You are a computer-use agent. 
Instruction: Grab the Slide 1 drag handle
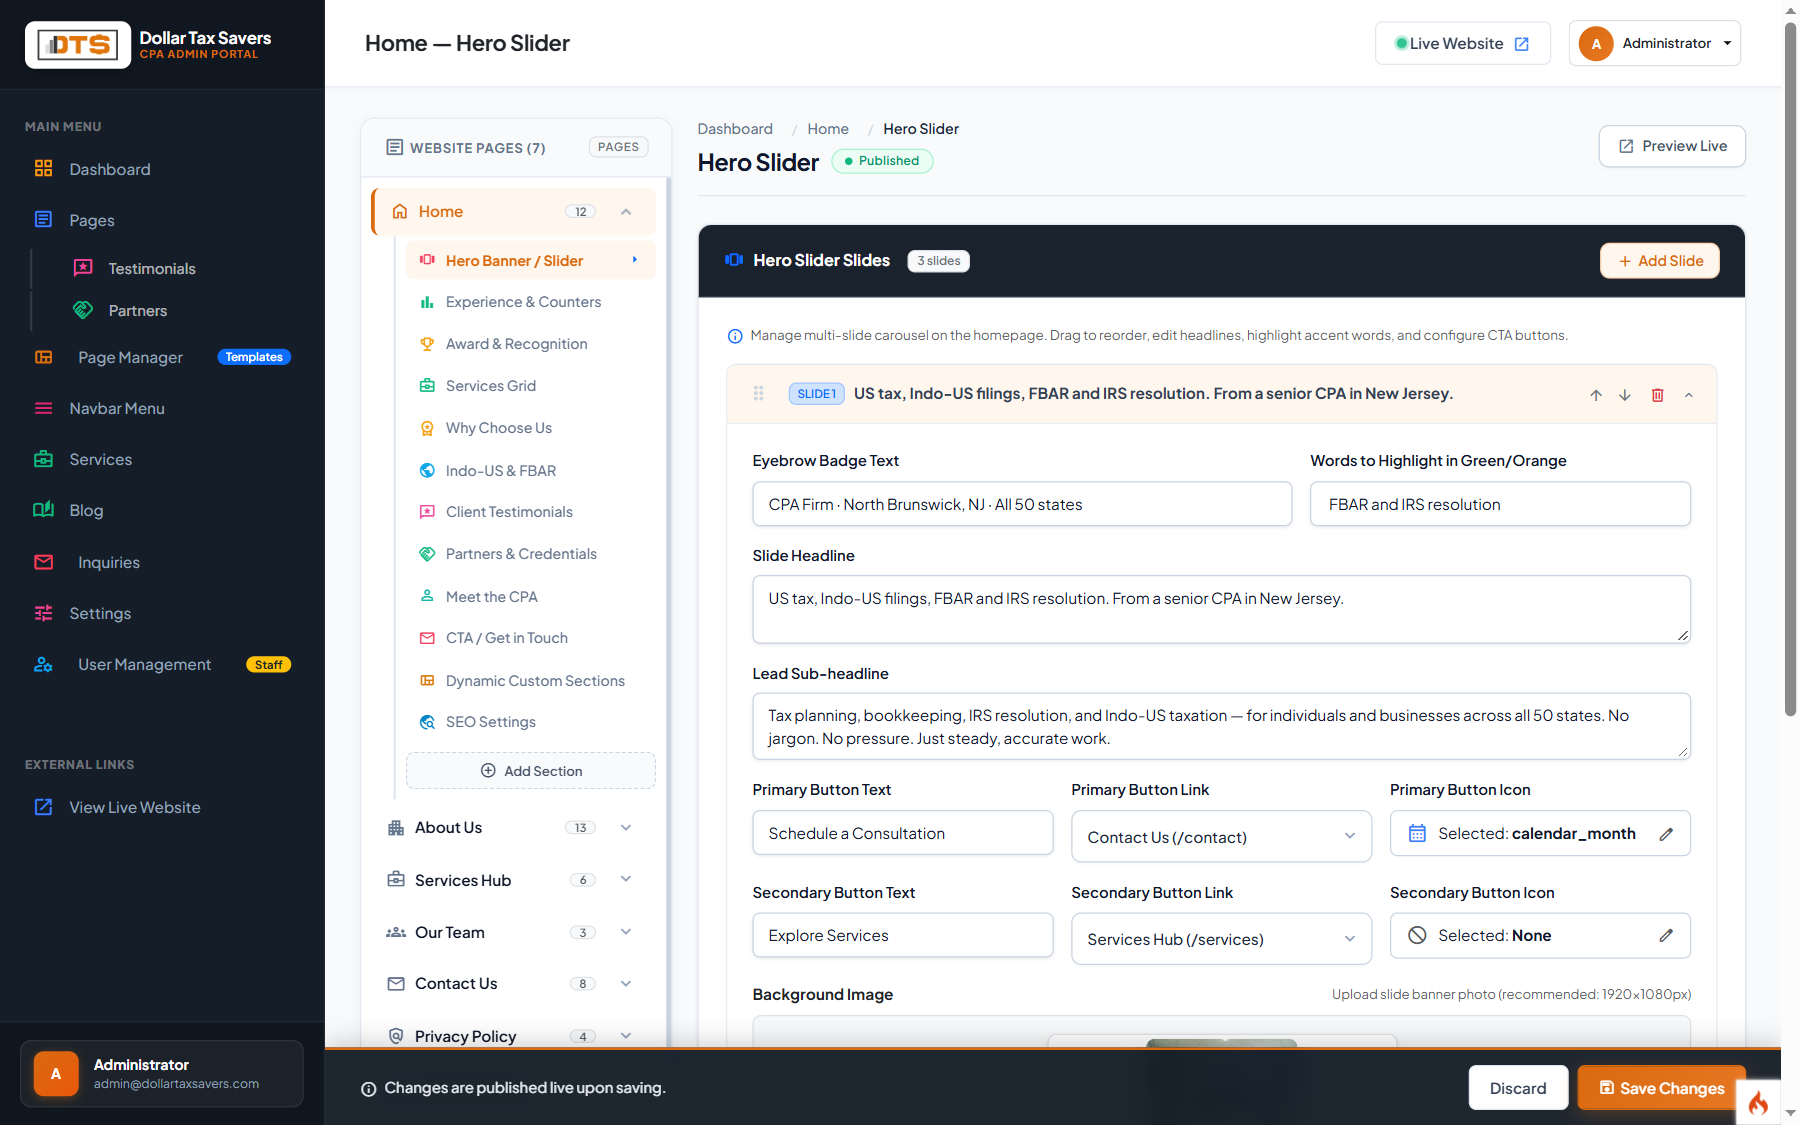click(x=759, y=394)
